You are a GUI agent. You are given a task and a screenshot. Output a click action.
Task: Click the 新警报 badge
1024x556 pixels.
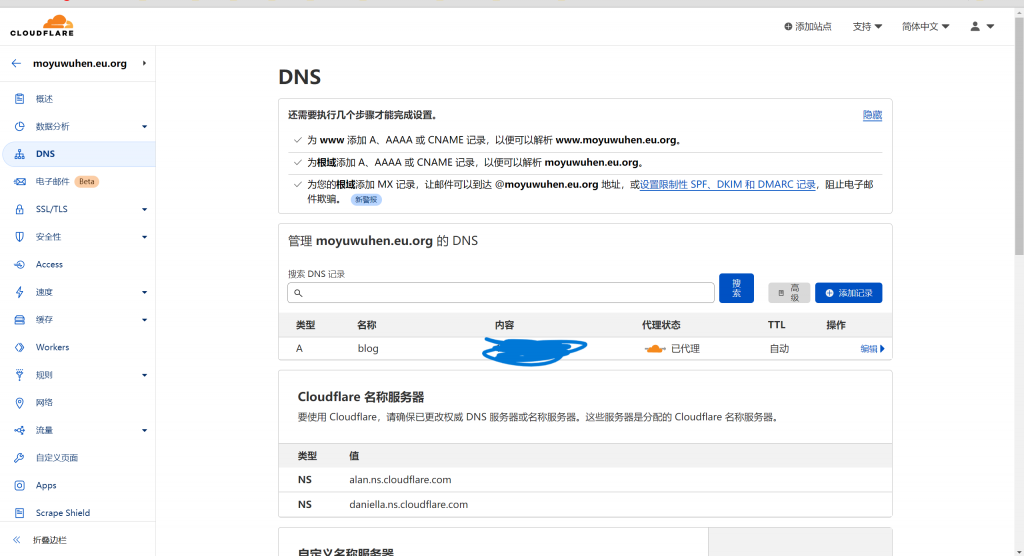[366, 199]
